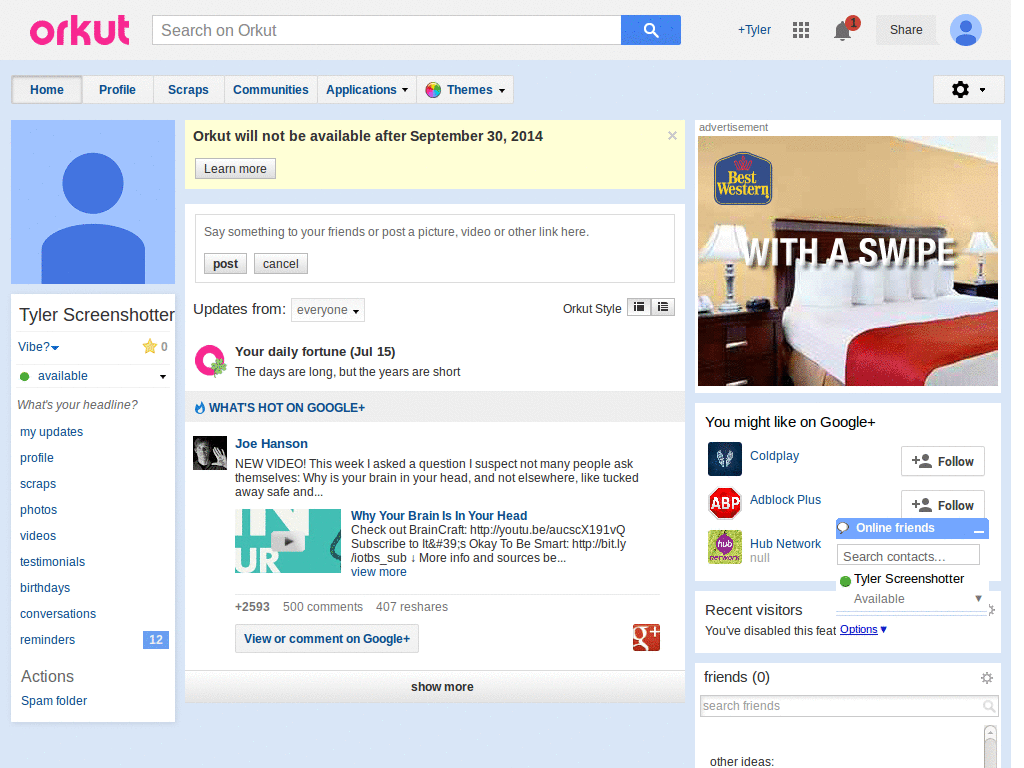Image resolution: width=1024 pixels, height=768 pixels.
Task: Select the Home tab
Action: (47, 90)
